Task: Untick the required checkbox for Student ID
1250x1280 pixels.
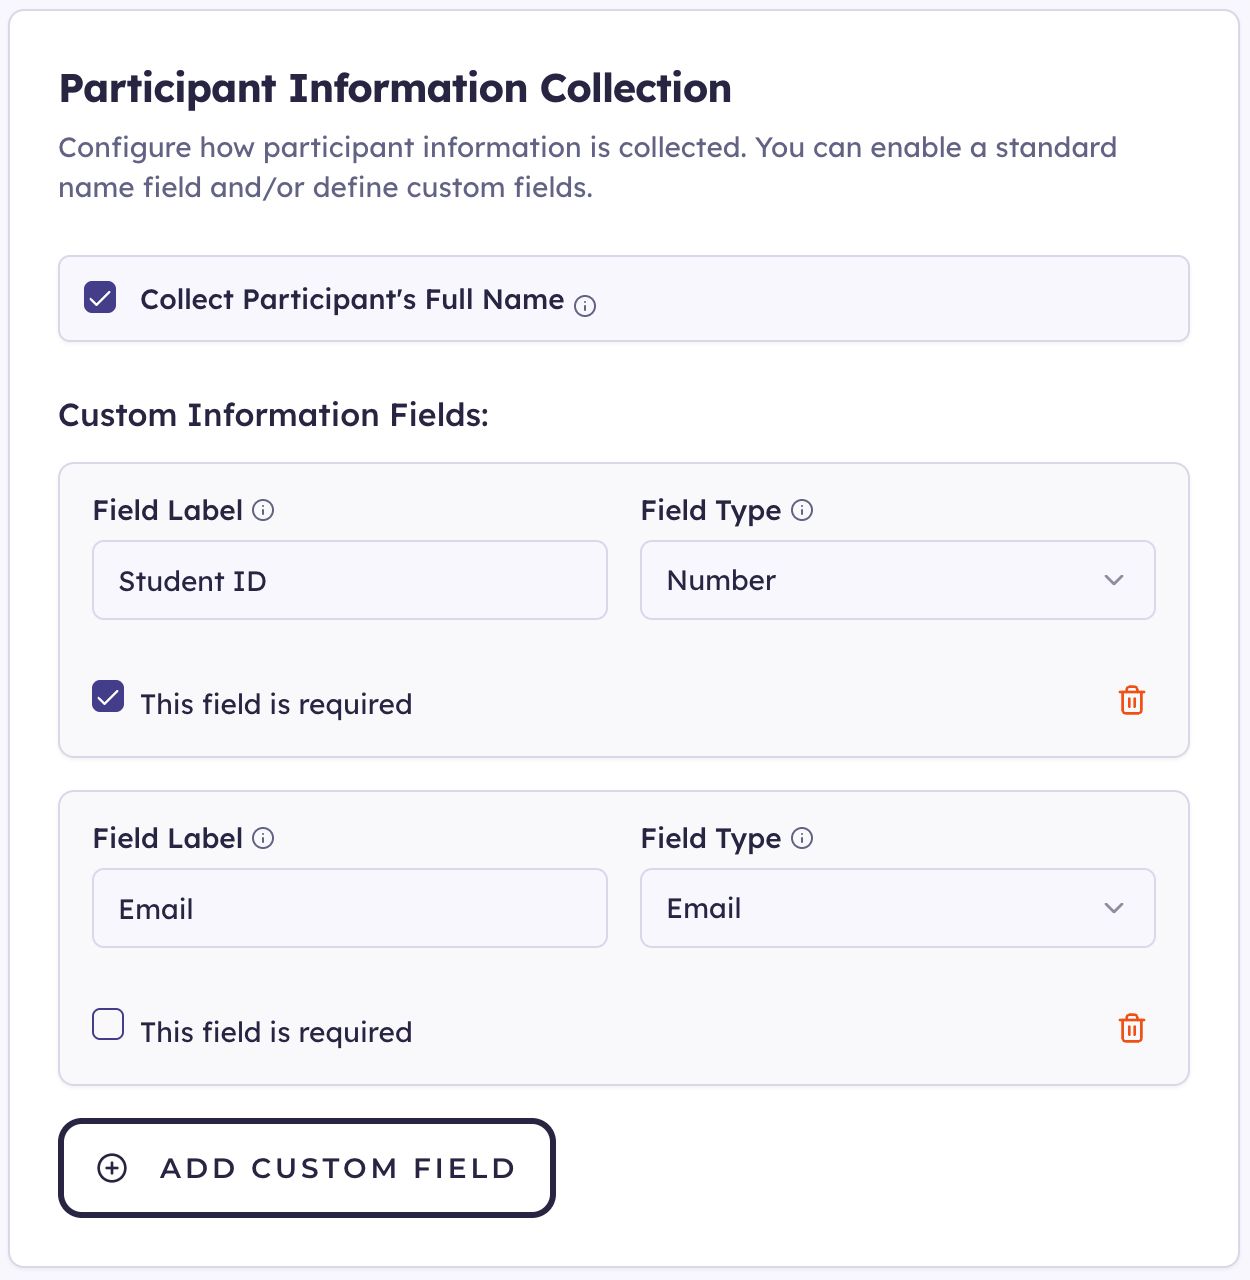Action: pos(108,696)
